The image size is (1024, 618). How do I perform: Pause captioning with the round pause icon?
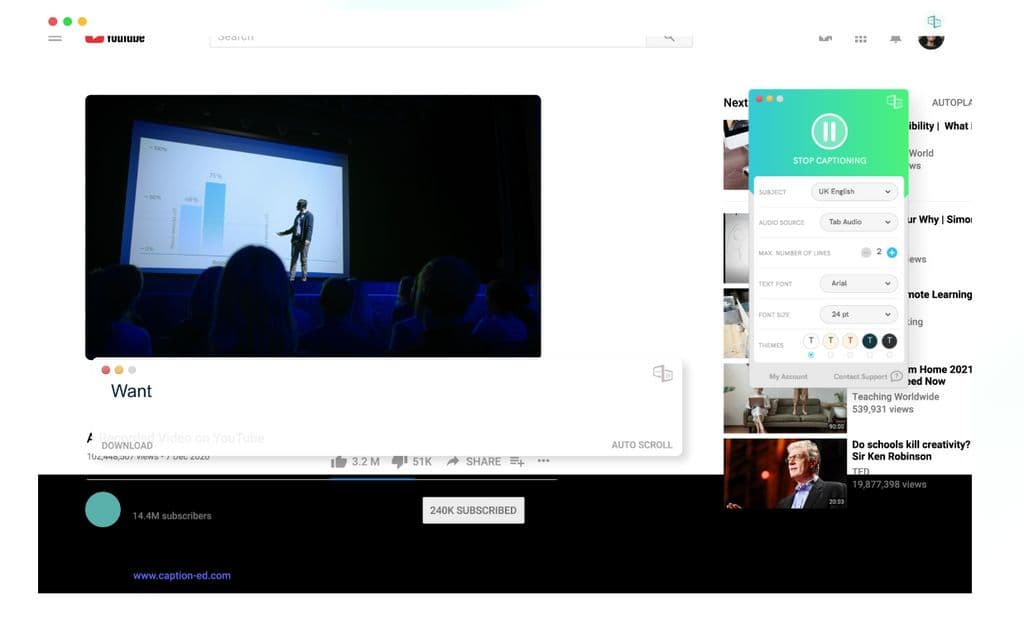(829, 131)
